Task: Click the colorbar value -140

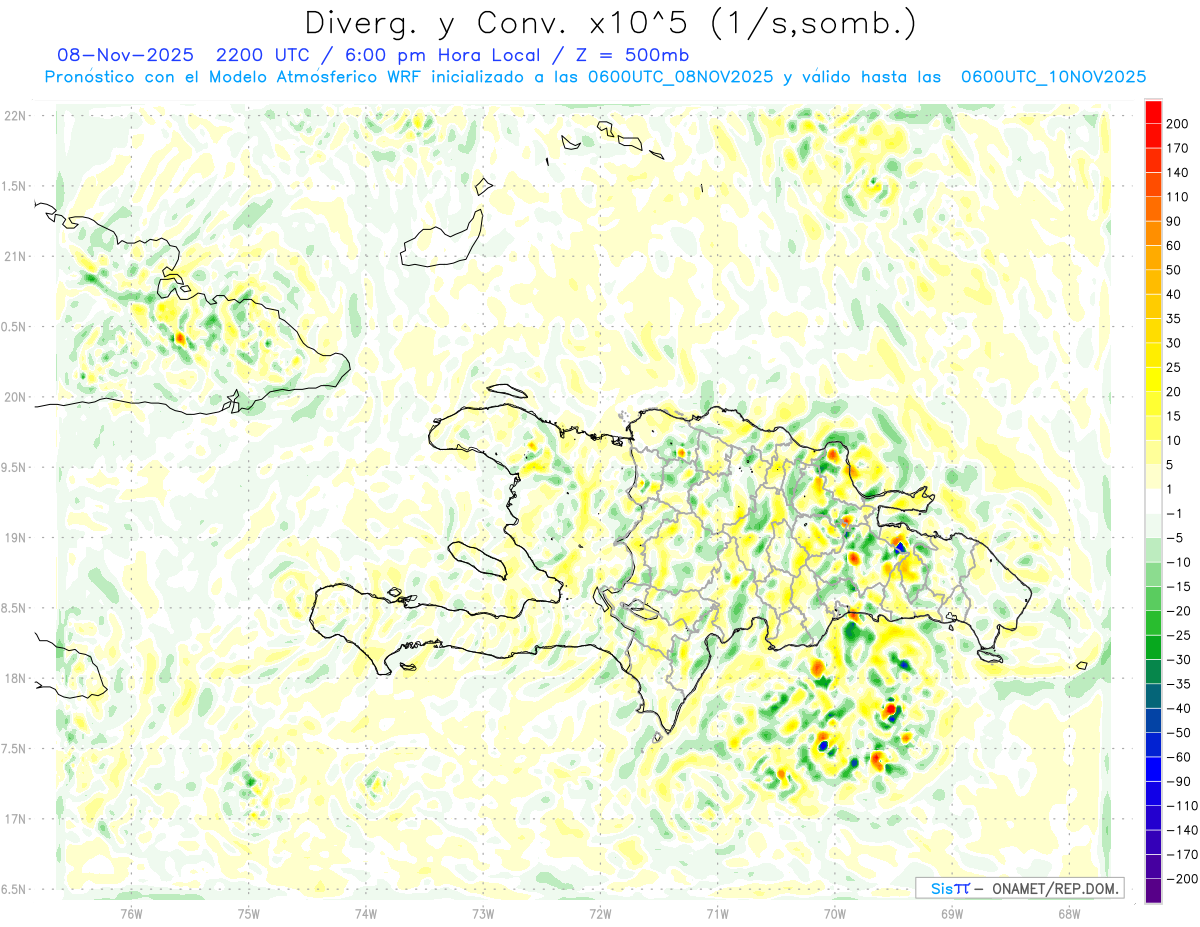Action: [1184, 830]
